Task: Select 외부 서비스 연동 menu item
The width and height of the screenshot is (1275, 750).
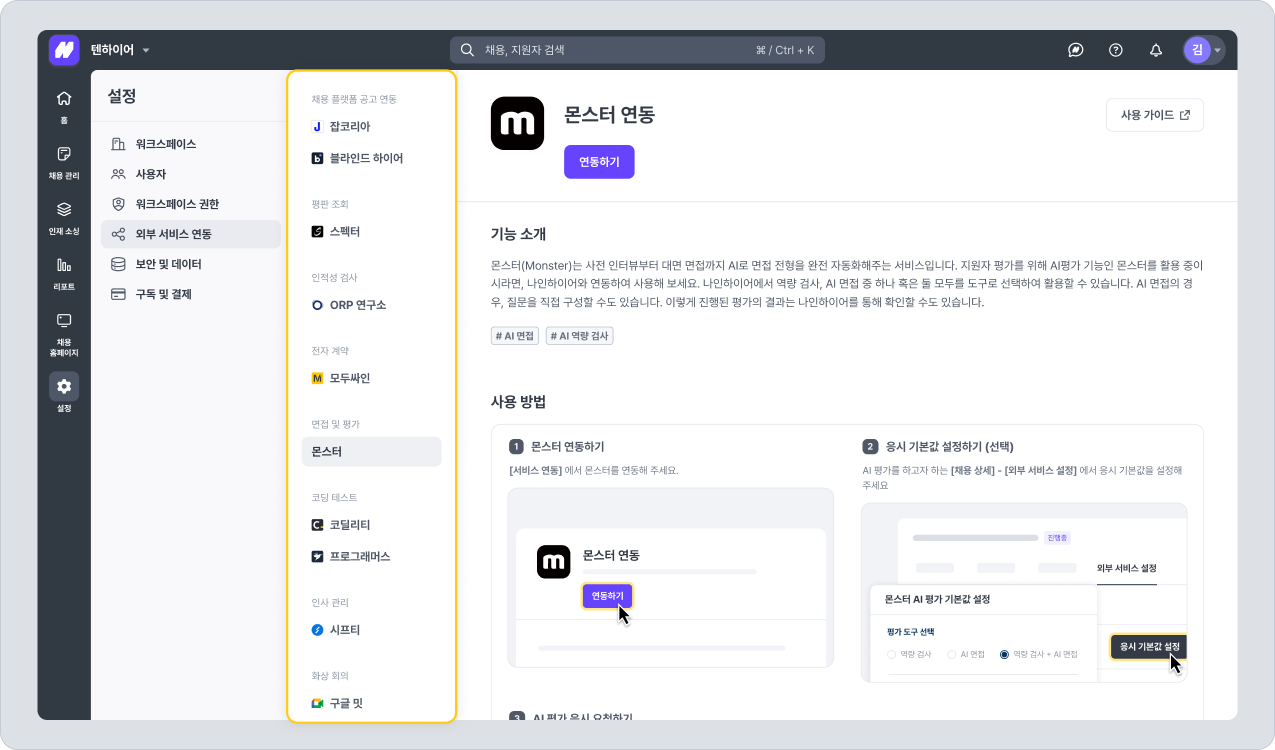Action: (x=190, y=234)
